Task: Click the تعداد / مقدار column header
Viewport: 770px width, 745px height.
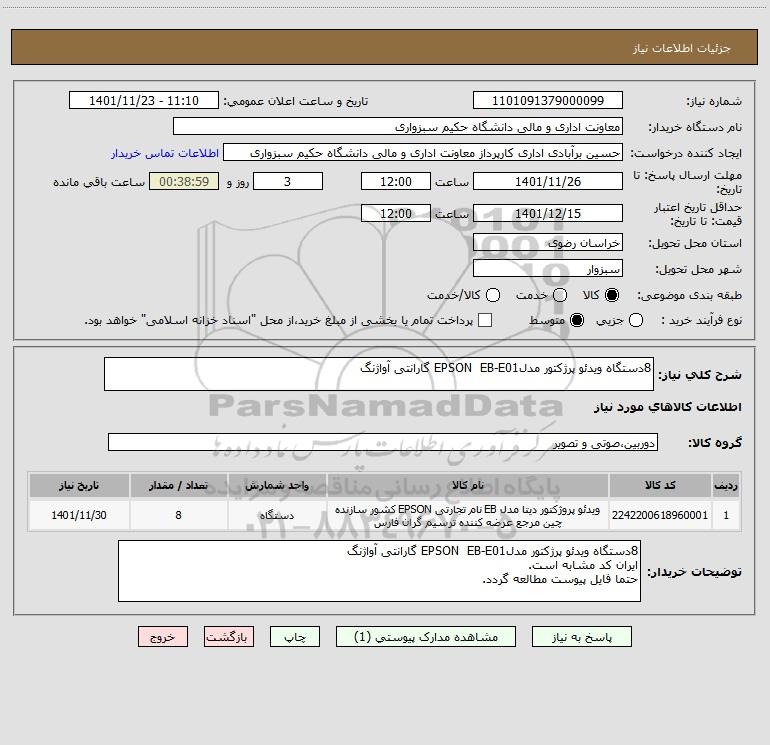Action: [178, 485]
